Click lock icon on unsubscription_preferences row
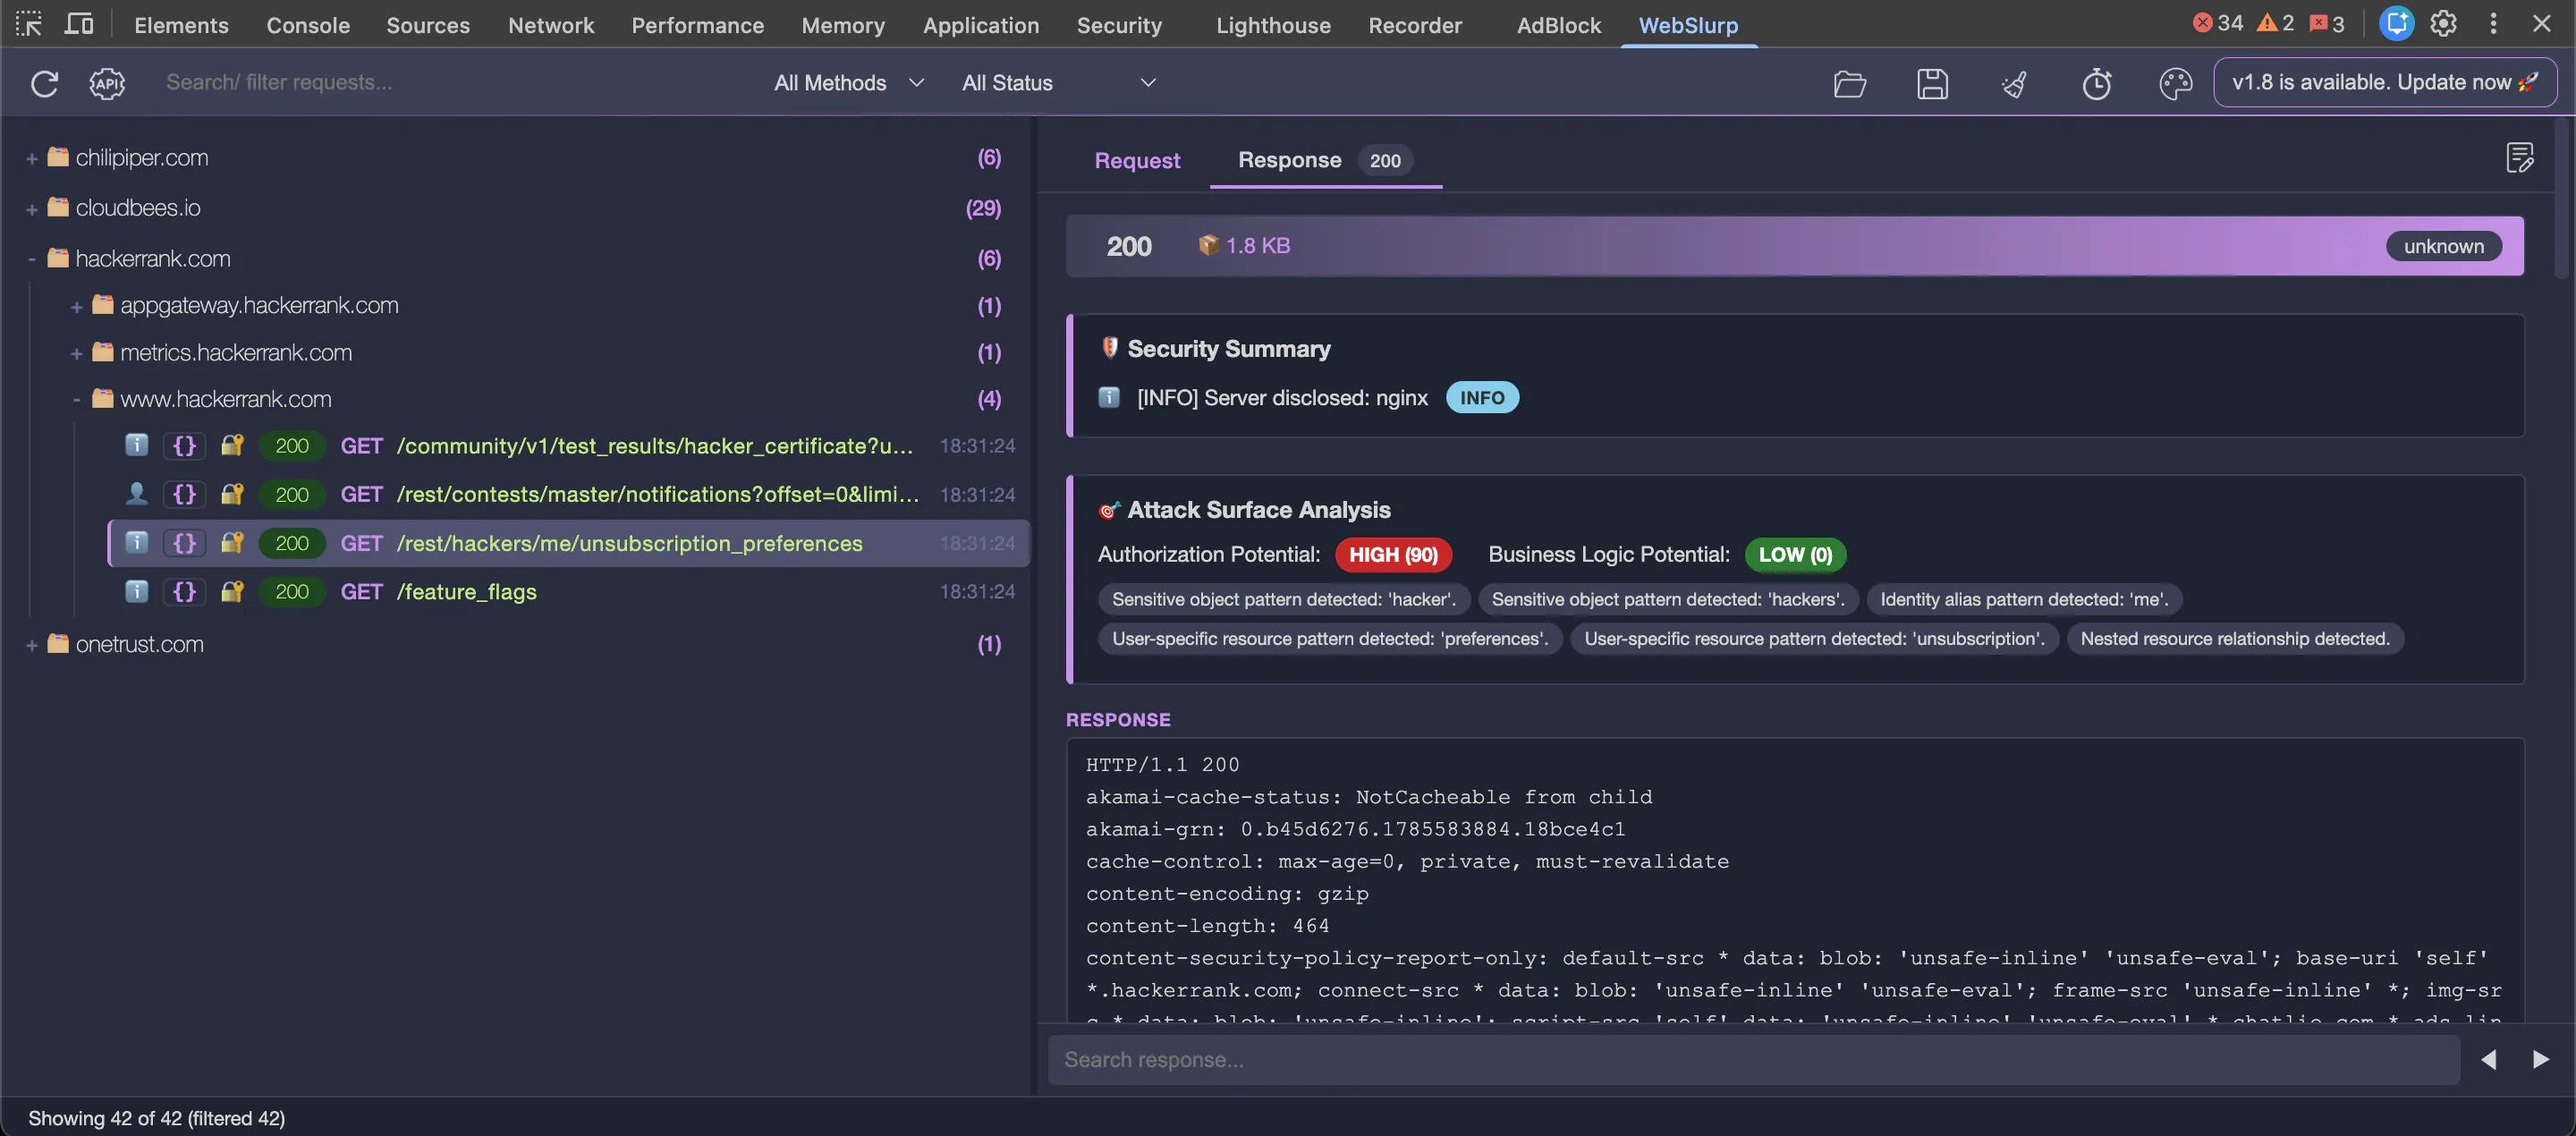 pyautogui.click(x=232, y=543)
